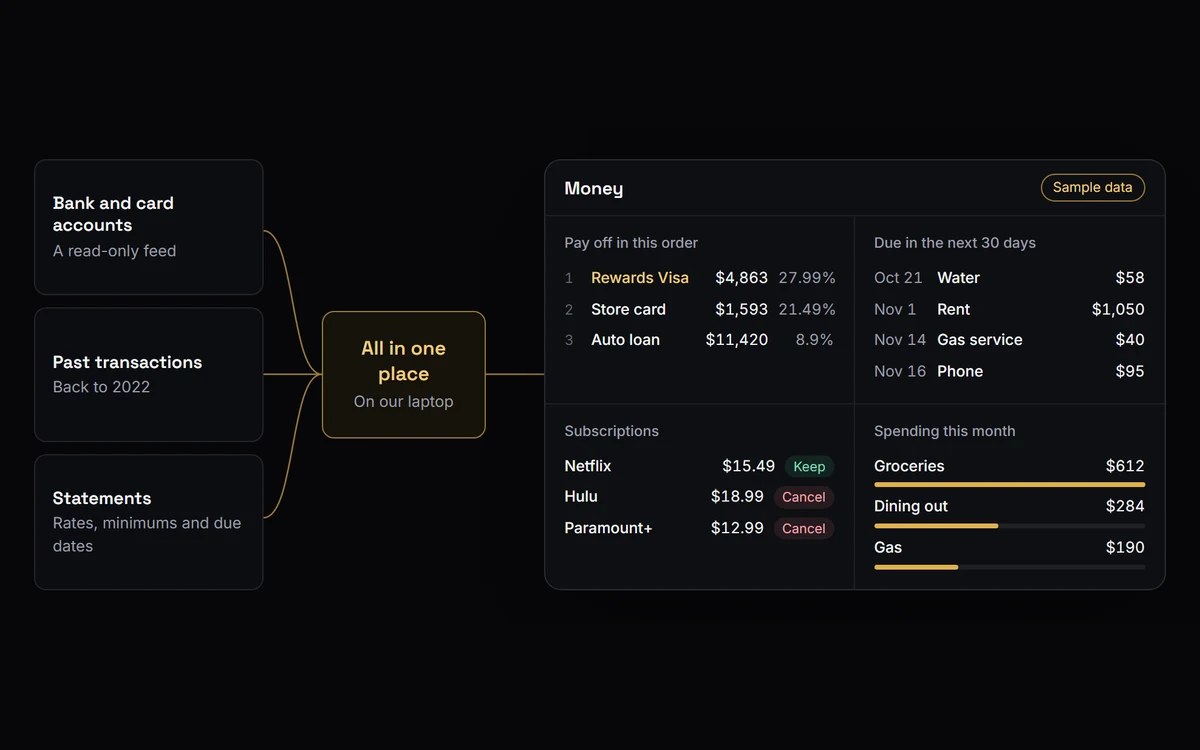Click the Nov 14 date
This screenshot has height=750, width=1200.
pyautogui.click(x=900, y=340)
